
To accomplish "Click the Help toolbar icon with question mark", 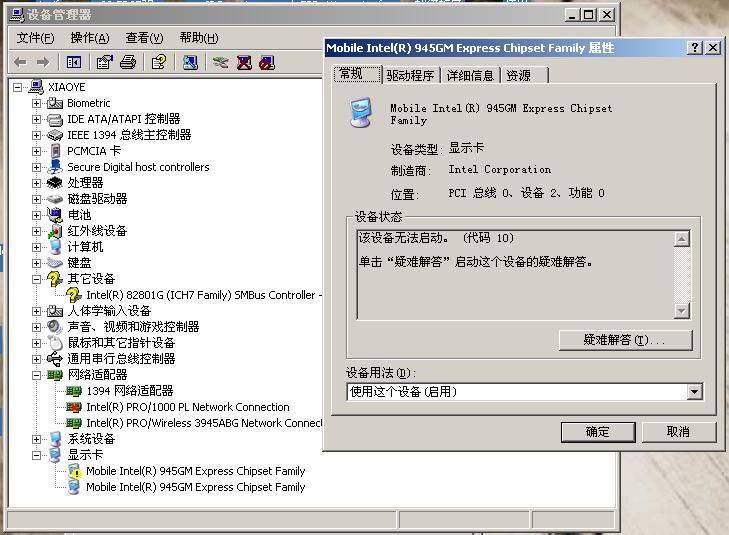I will pos(159,62).
